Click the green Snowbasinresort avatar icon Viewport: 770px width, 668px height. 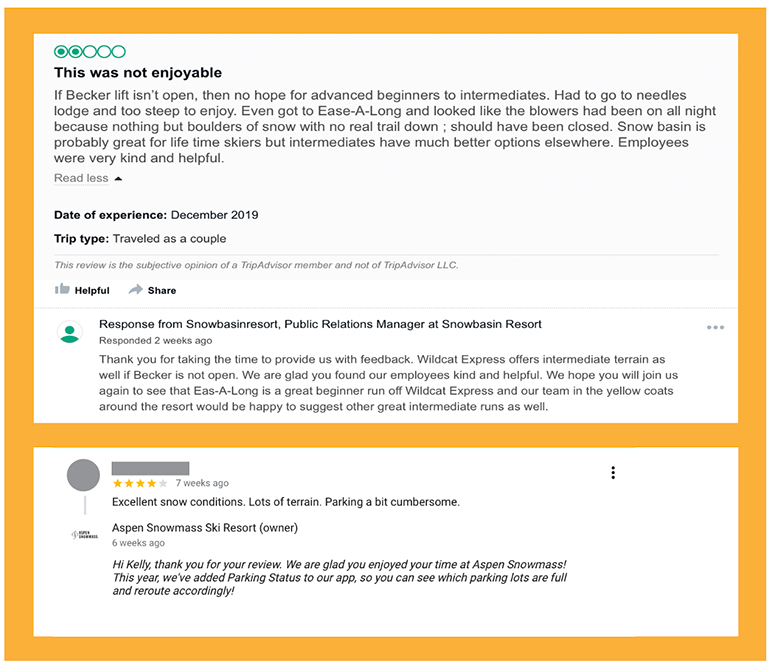tap(70, 333)
